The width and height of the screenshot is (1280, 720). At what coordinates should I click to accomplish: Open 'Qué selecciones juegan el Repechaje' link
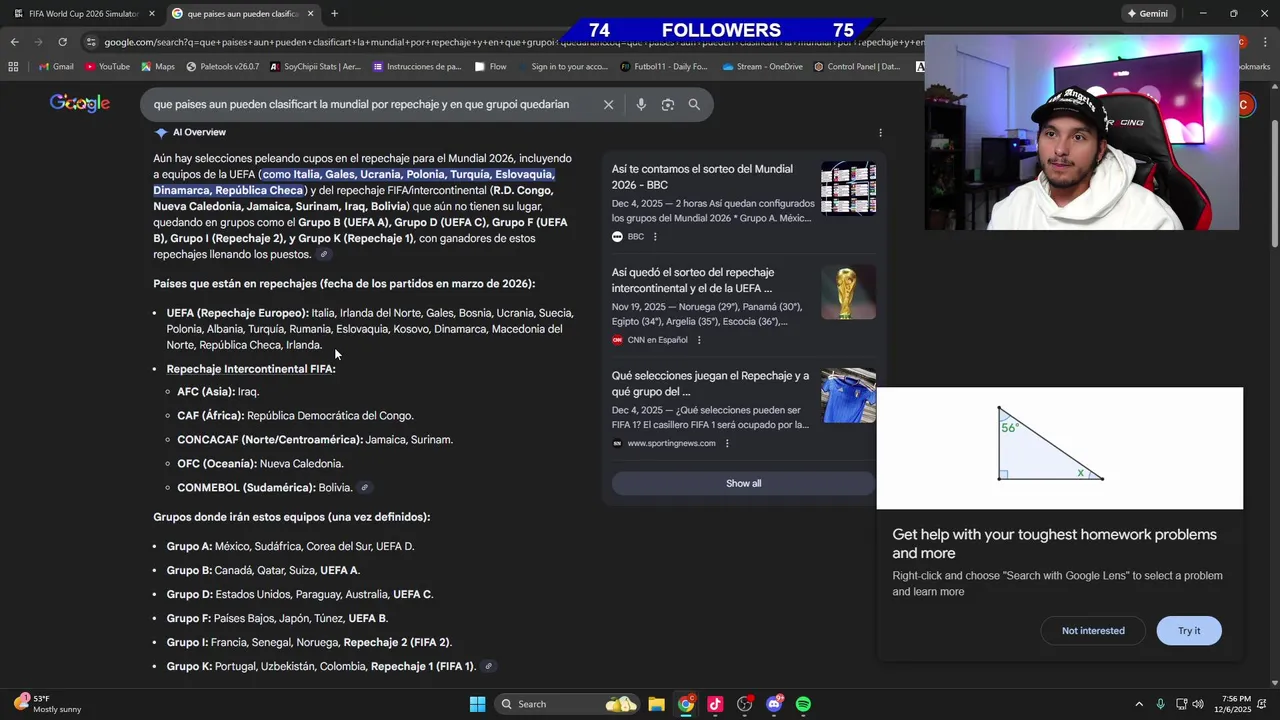(x=710, y=384)
